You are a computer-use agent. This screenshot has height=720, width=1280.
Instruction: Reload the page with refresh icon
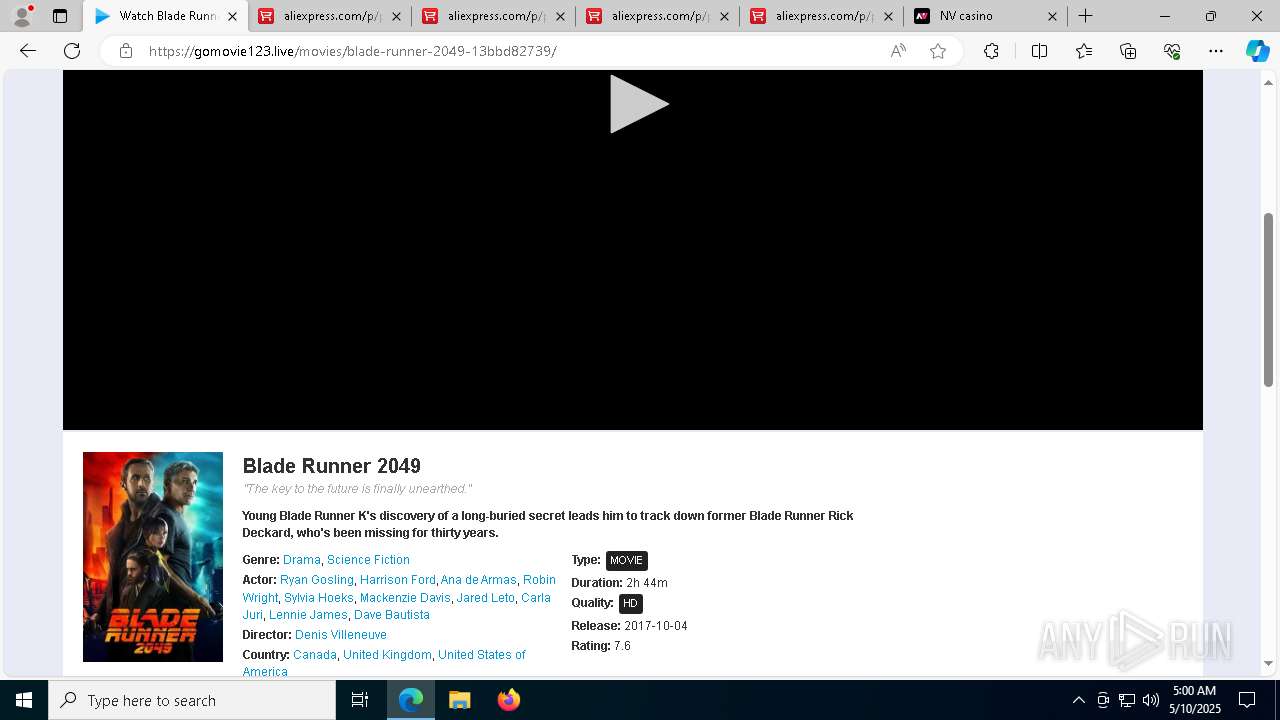72,51
